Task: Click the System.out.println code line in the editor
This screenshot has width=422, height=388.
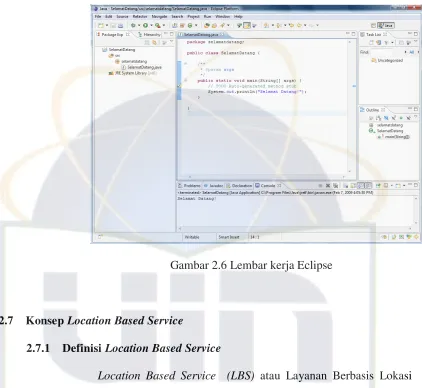Action: (x=257, y=92)
